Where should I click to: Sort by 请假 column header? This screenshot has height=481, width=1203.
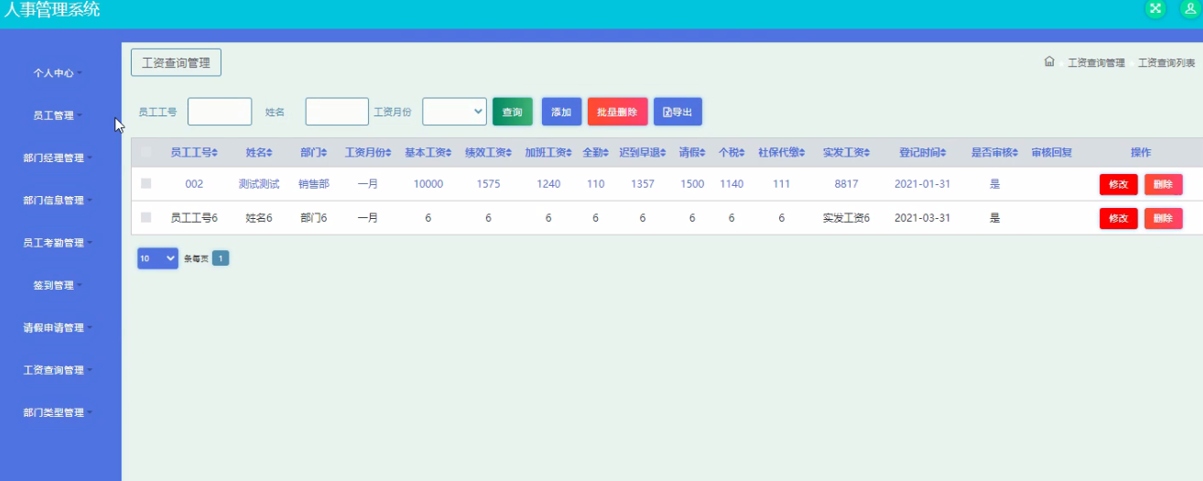click(692, 153)
